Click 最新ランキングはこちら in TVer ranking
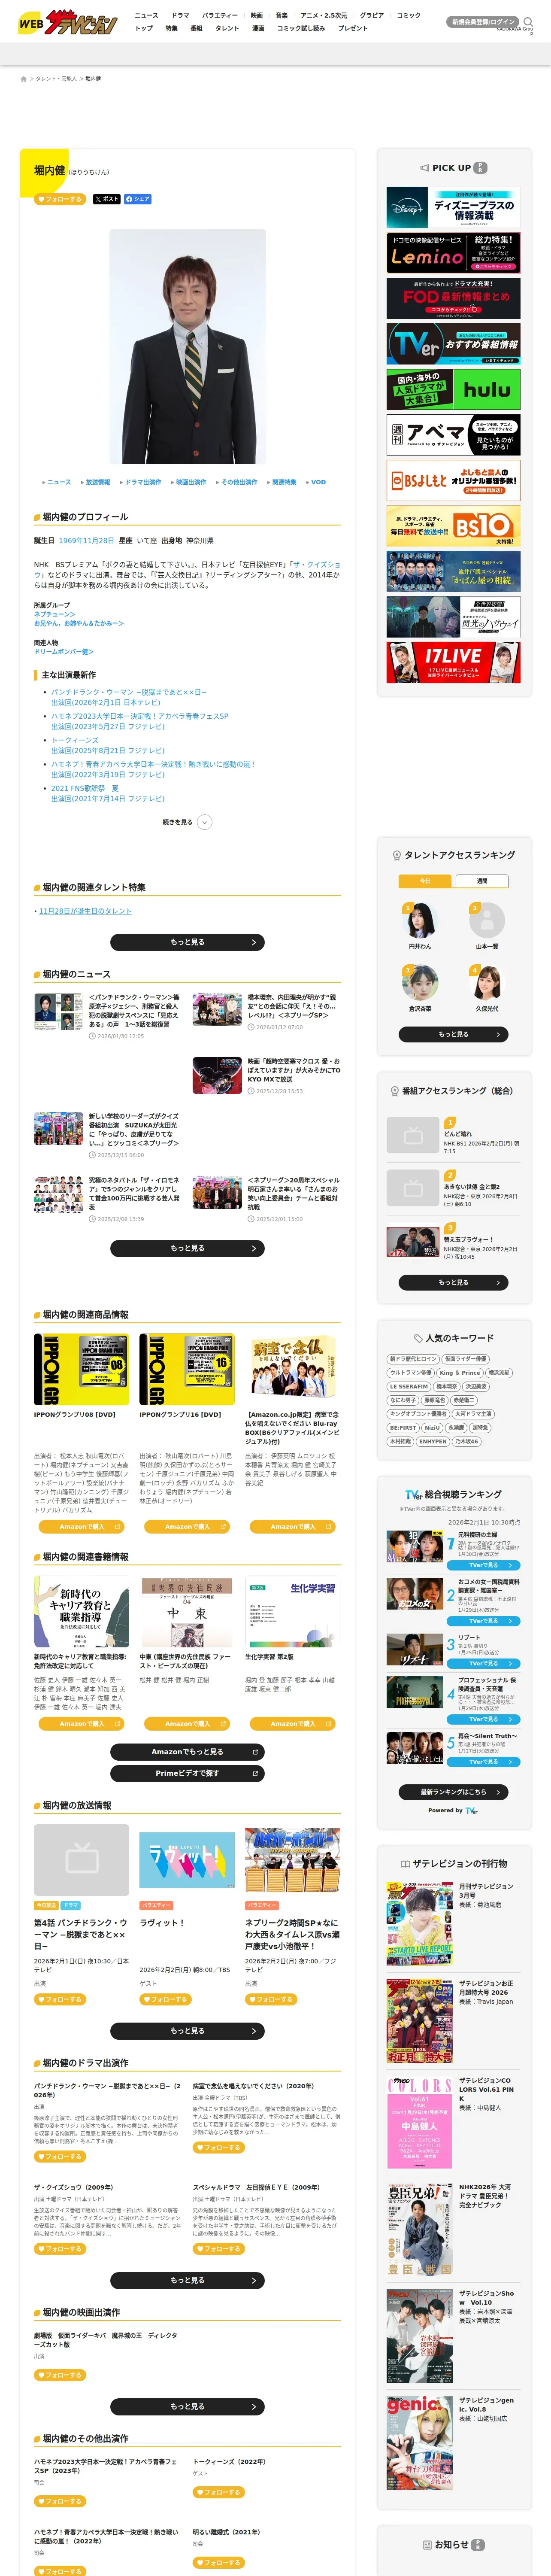This screenshot has height=2576, width=551. pos(453,1792)
